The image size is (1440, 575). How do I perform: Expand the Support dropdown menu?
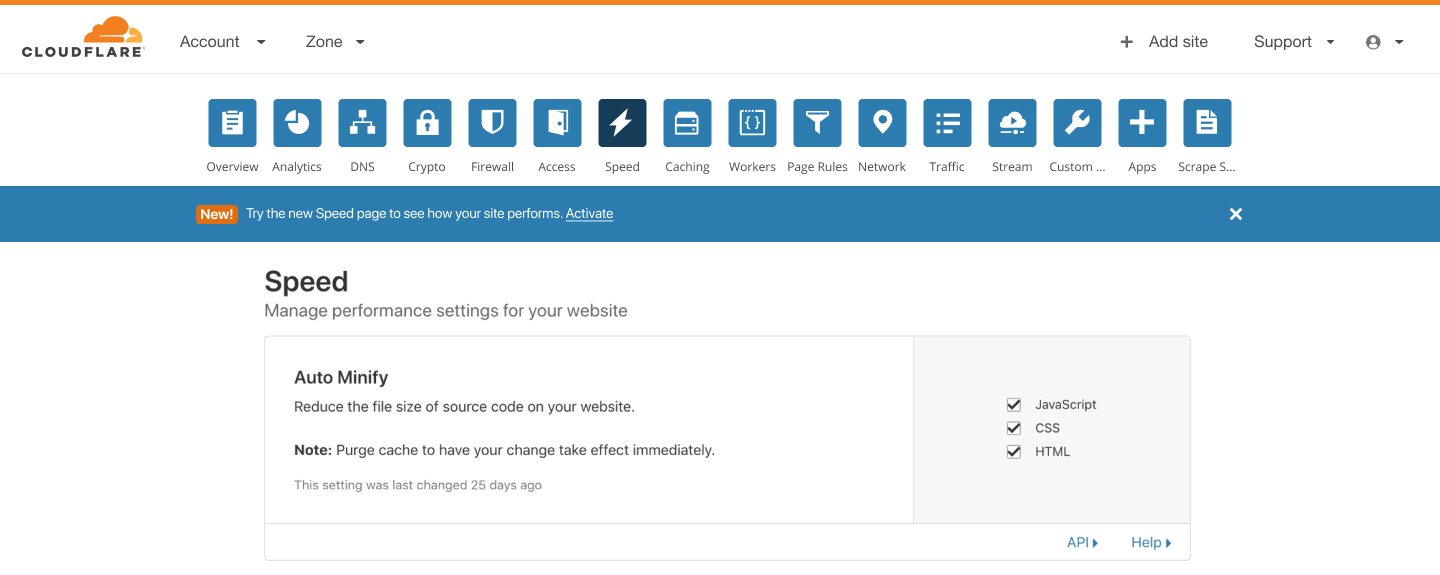pos(1294,42)
